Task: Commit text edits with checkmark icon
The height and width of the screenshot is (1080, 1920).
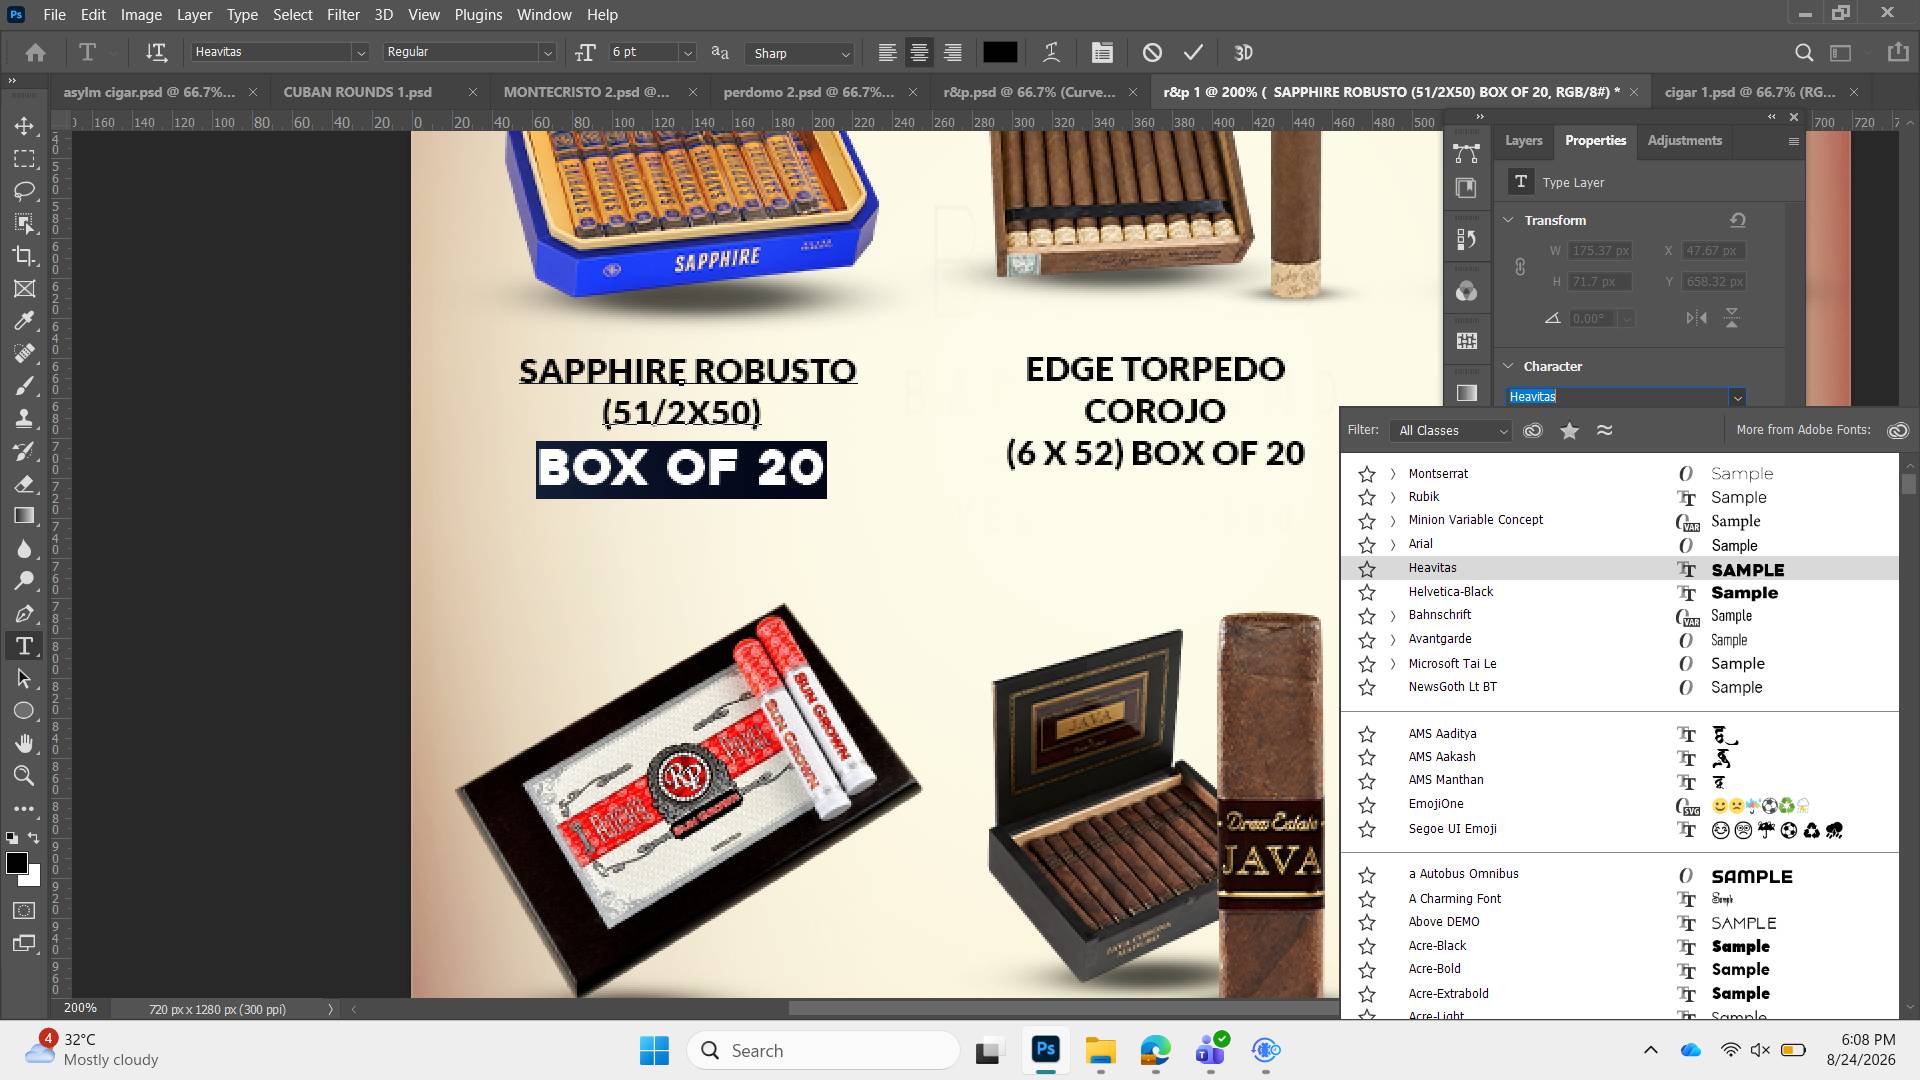Action: [x=1193, y=53]
